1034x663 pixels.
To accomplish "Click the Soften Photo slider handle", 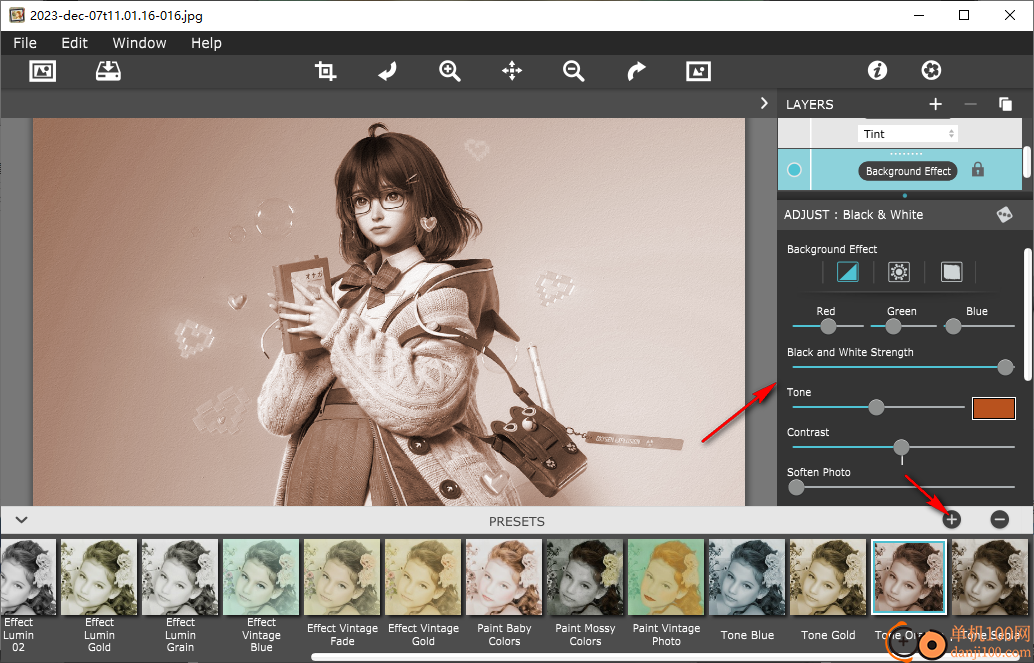I will 796,488.
